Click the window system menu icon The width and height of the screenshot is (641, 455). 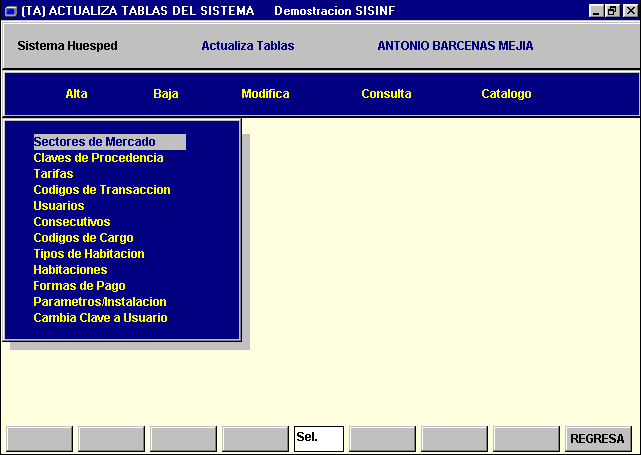pyautogui.click(x=11, y=10)
